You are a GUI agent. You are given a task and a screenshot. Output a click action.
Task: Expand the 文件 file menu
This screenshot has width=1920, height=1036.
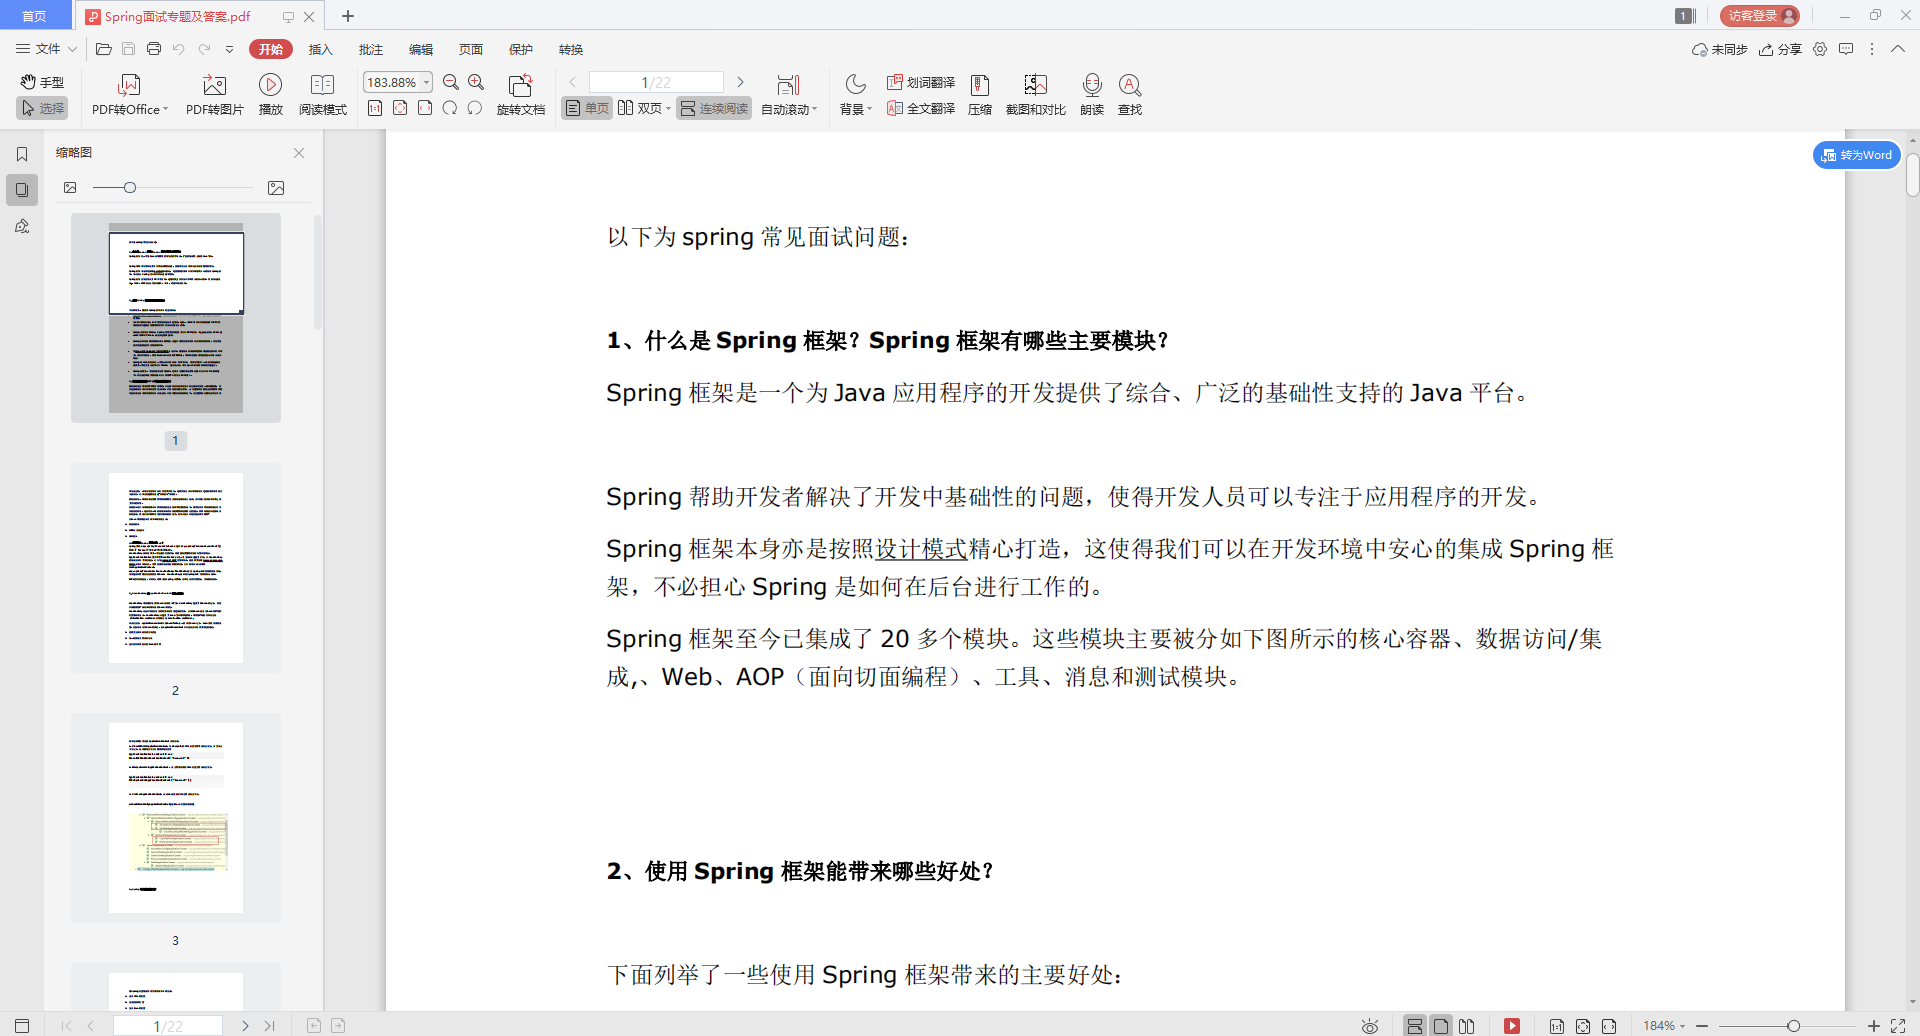point(45,48)
